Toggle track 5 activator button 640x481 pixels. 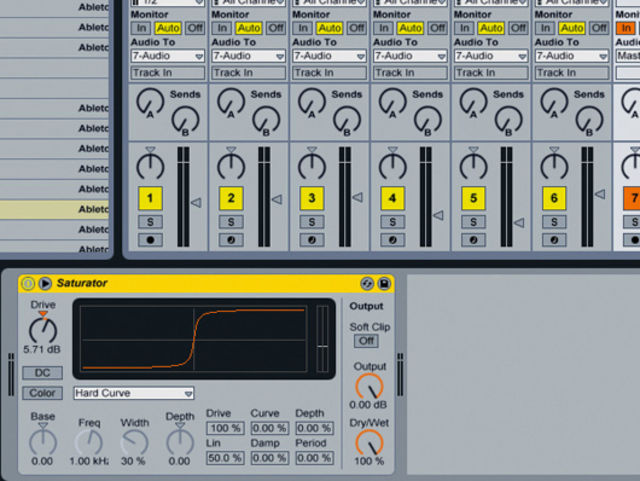(x=473, y=198)
